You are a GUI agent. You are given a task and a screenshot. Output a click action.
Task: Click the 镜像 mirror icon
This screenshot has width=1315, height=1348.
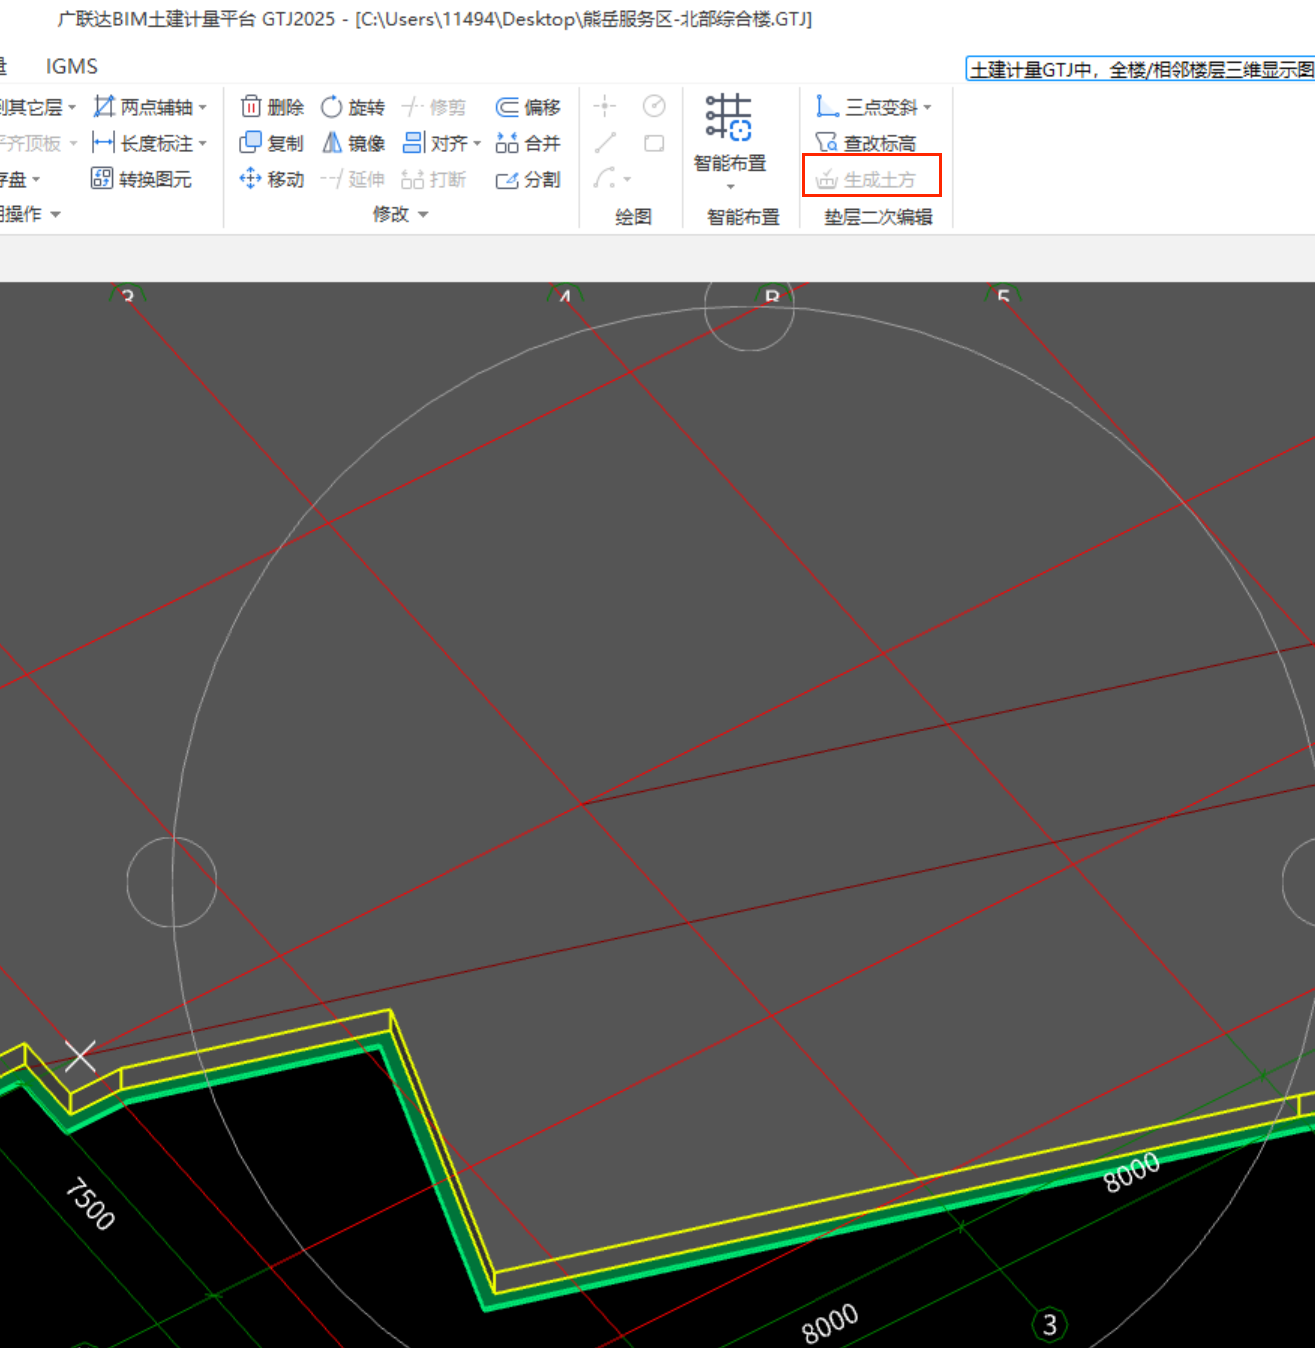coord(331,143)
